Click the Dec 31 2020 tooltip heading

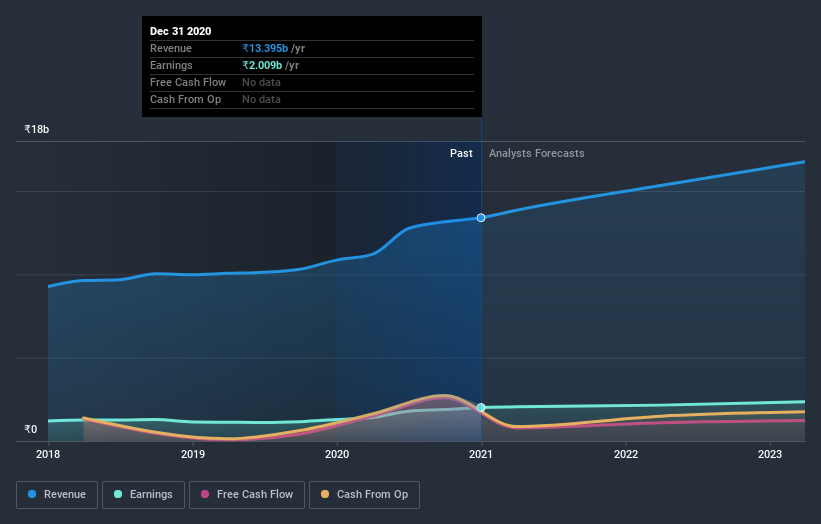[x=181, y=31]
